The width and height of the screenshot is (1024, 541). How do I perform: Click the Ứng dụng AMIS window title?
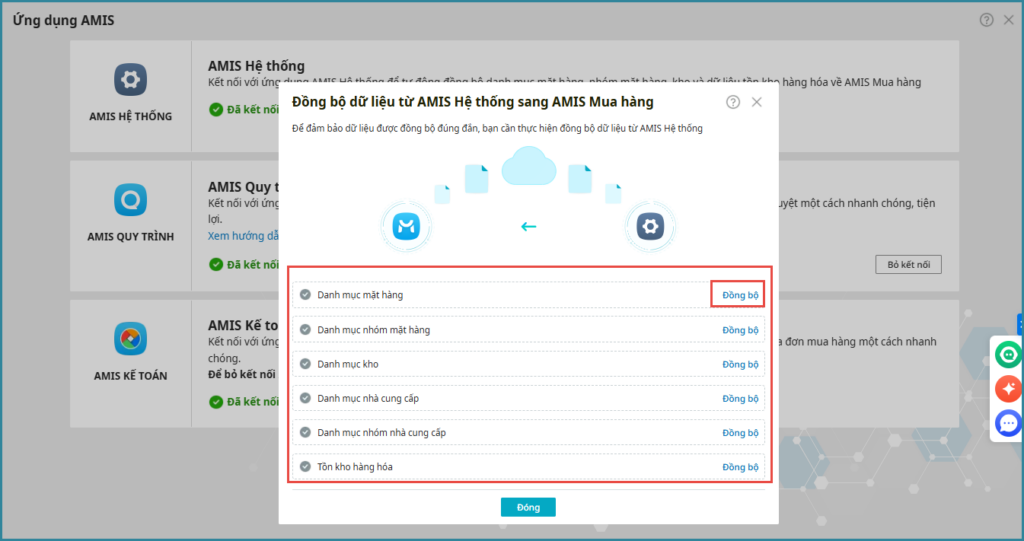coord(63,20)
